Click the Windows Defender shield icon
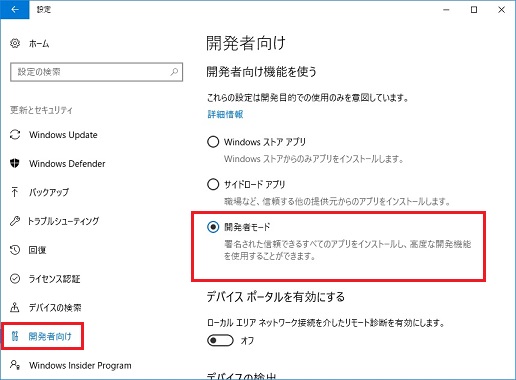 15,163
